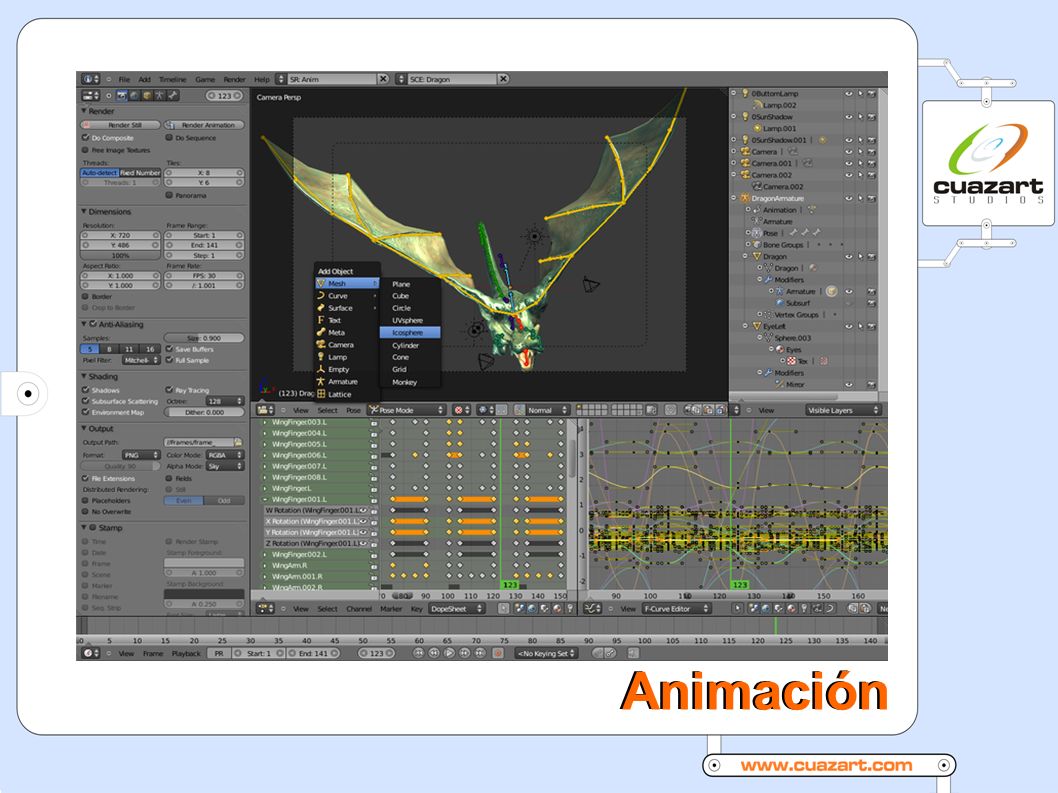Click the folder icon next to output path

pos(238,442)
